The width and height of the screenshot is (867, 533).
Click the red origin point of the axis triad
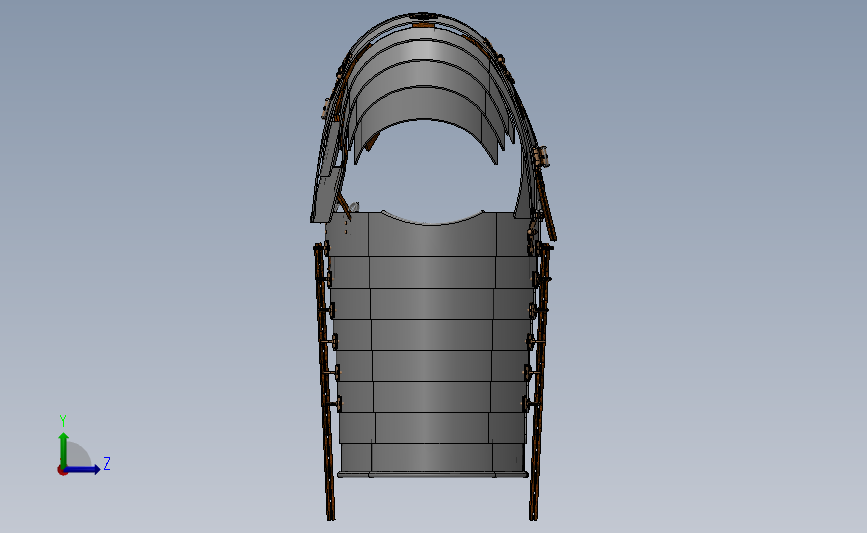tap(62, 471)
